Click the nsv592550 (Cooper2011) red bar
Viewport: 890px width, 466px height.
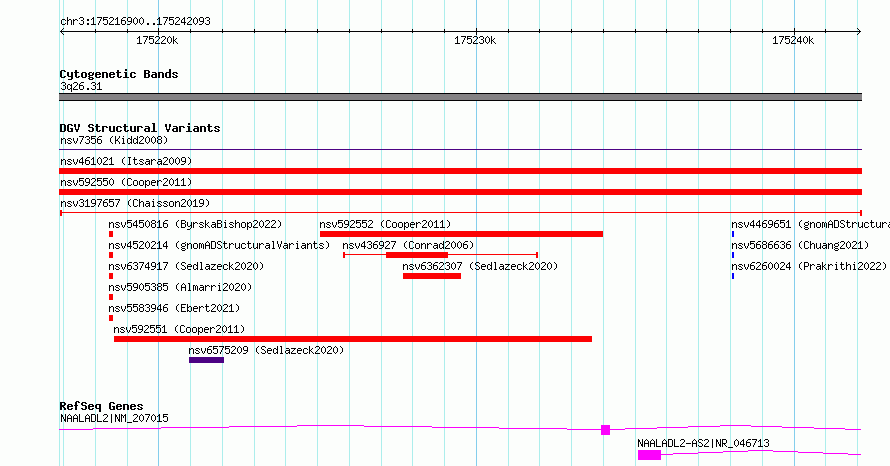460,192
